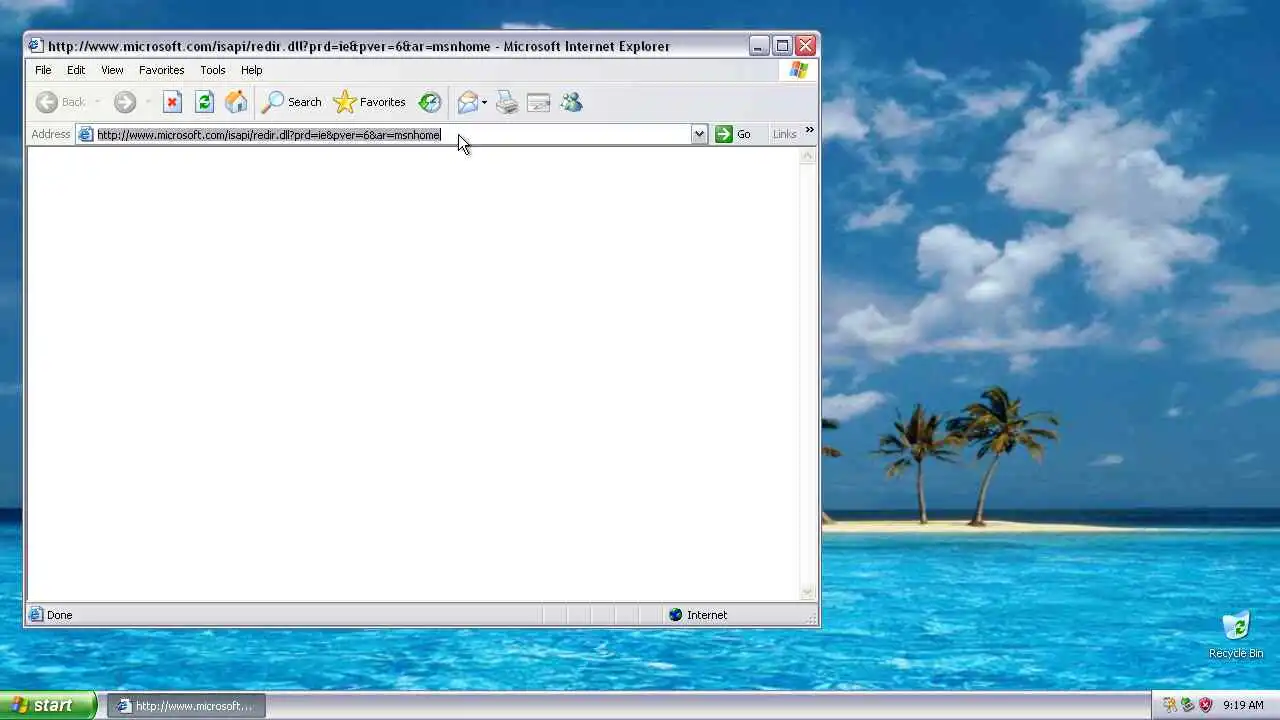Open the Favorites pane
Image resolution: width=1280 pixels, height=720 pixels.
[x=370, y=102]
